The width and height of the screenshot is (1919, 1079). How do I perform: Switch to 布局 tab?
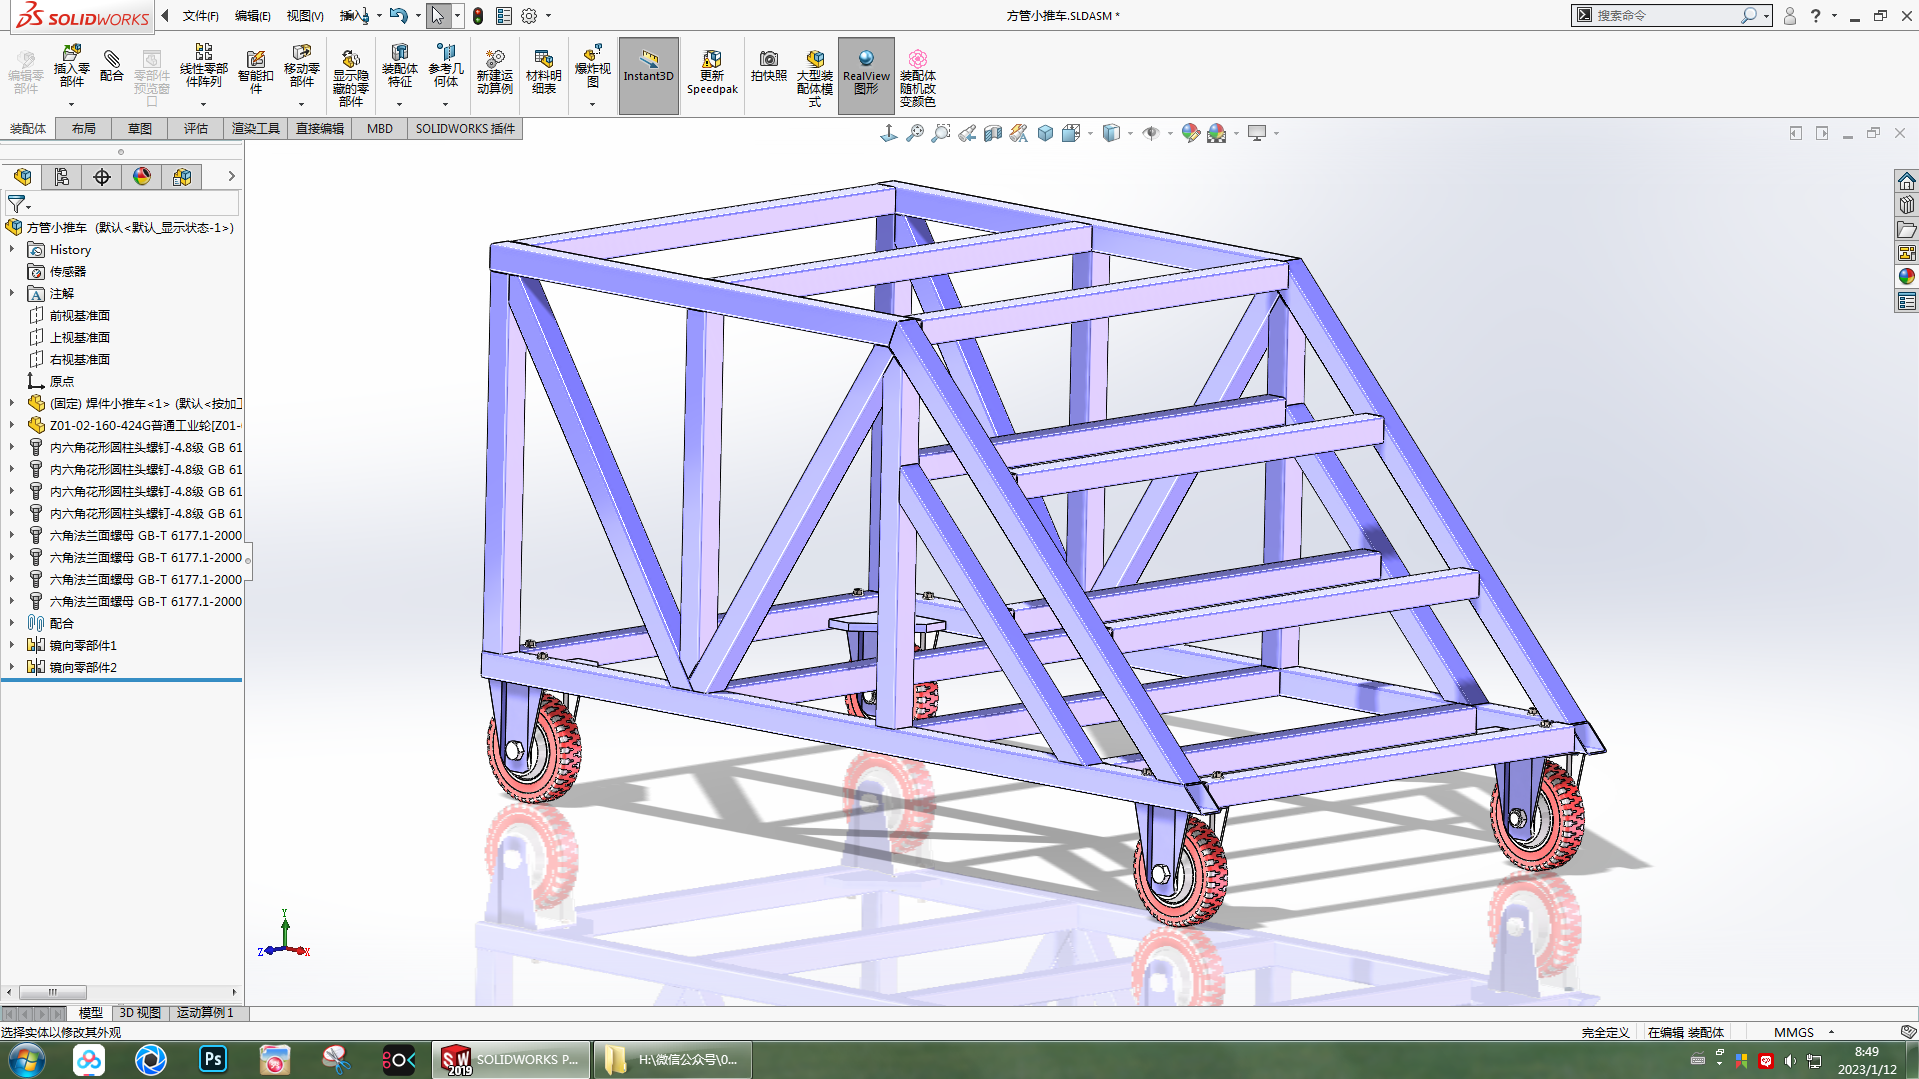click(84, 129)
